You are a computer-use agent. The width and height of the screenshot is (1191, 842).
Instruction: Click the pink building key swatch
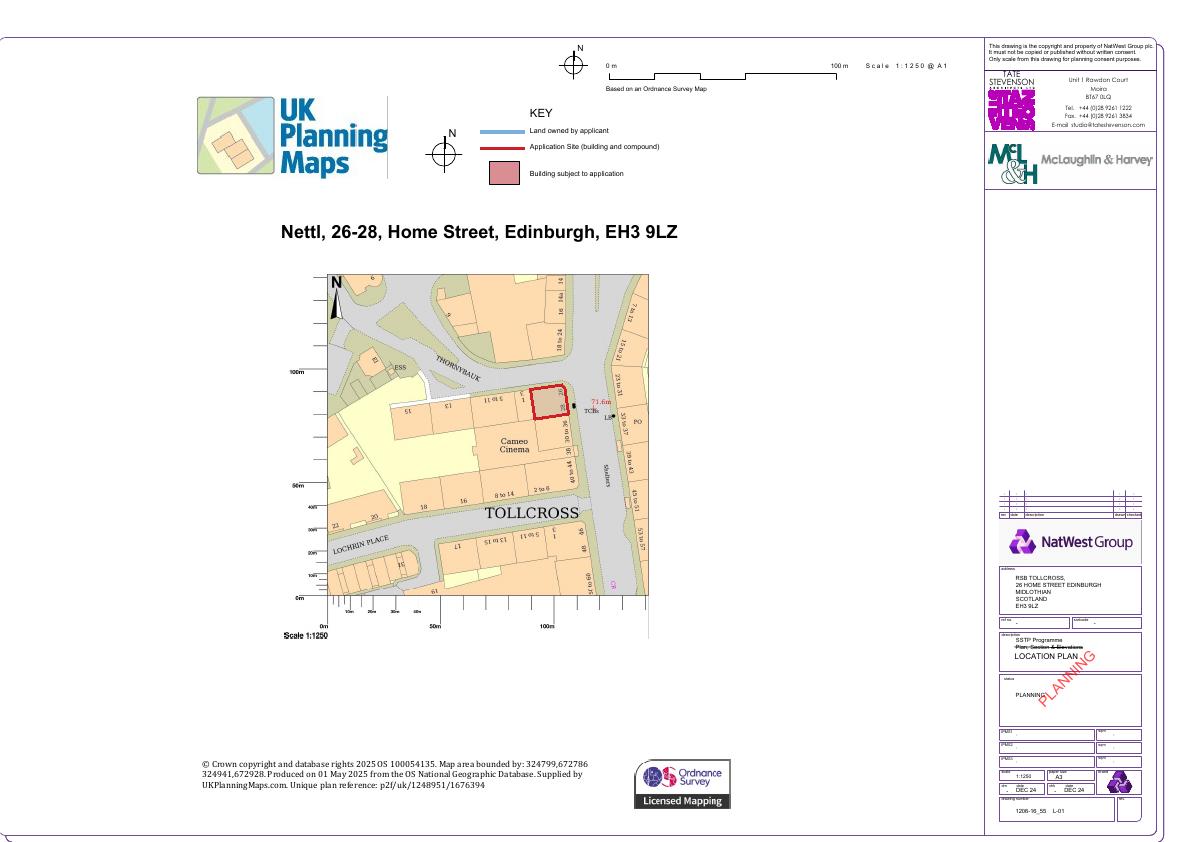503,173
